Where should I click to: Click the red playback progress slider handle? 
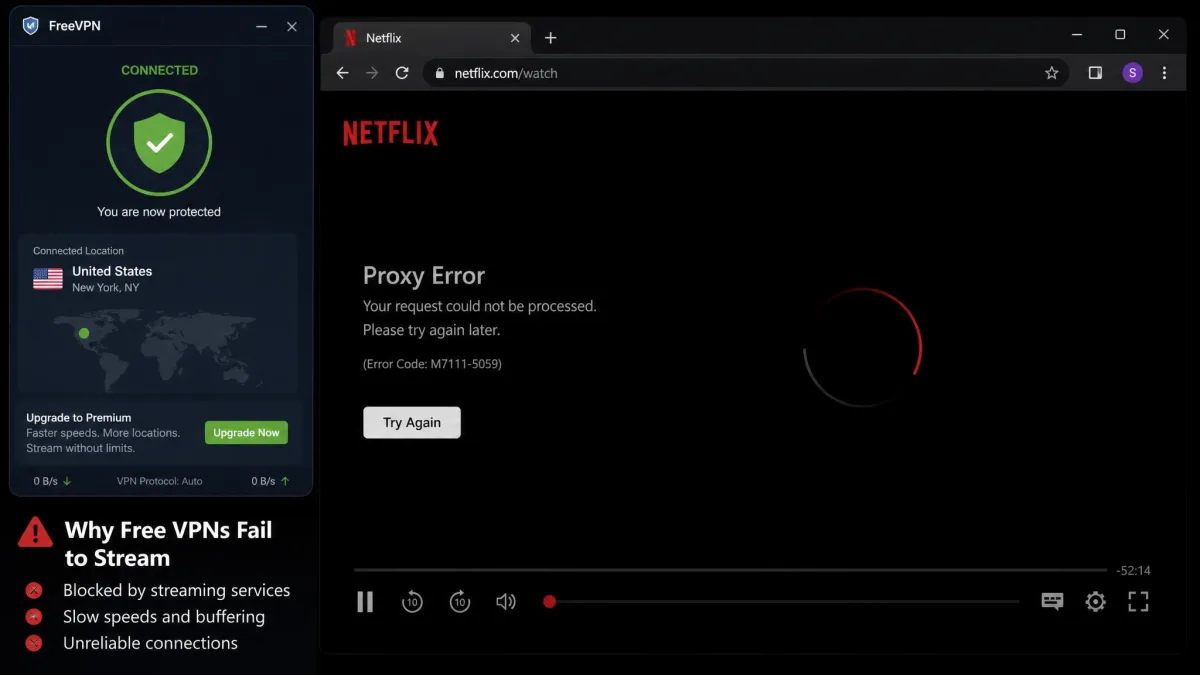(549, 601)
